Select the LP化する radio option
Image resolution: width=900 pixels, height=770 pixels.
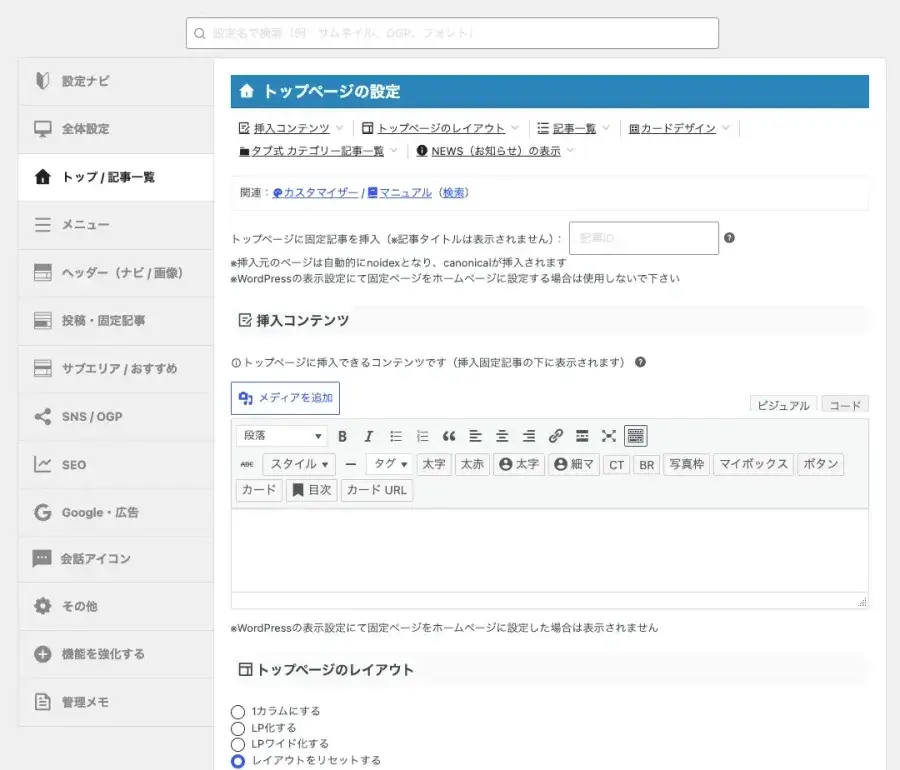[x=238, y=729]
